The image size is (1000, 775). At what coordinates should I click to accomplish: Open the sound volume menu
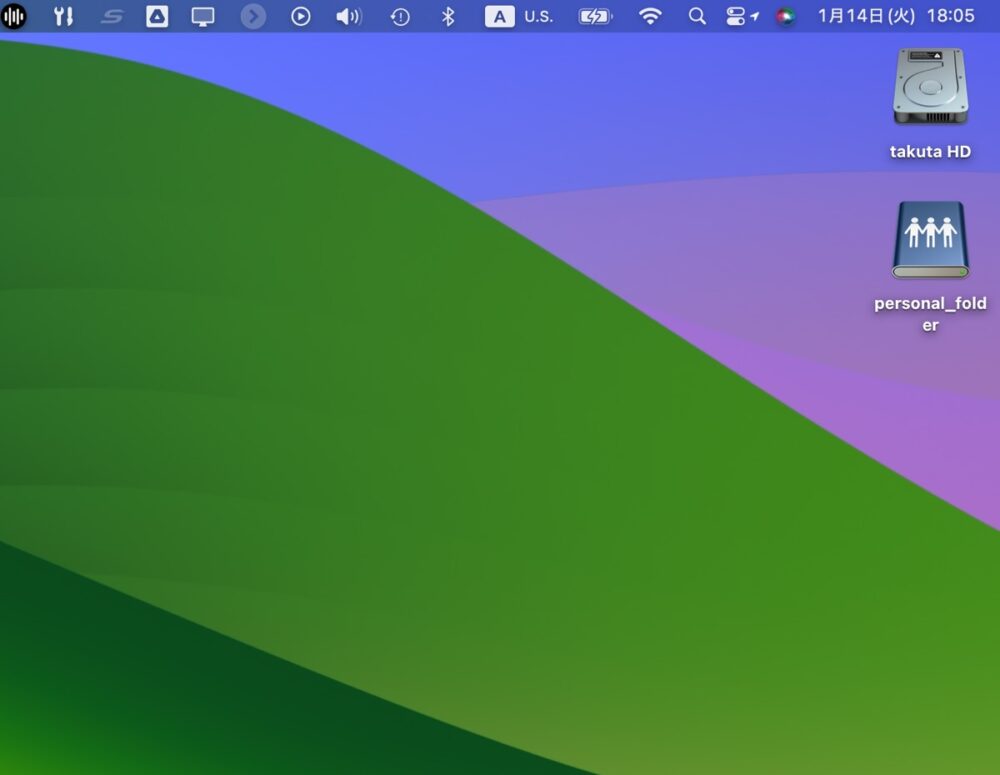click(348, 16)
